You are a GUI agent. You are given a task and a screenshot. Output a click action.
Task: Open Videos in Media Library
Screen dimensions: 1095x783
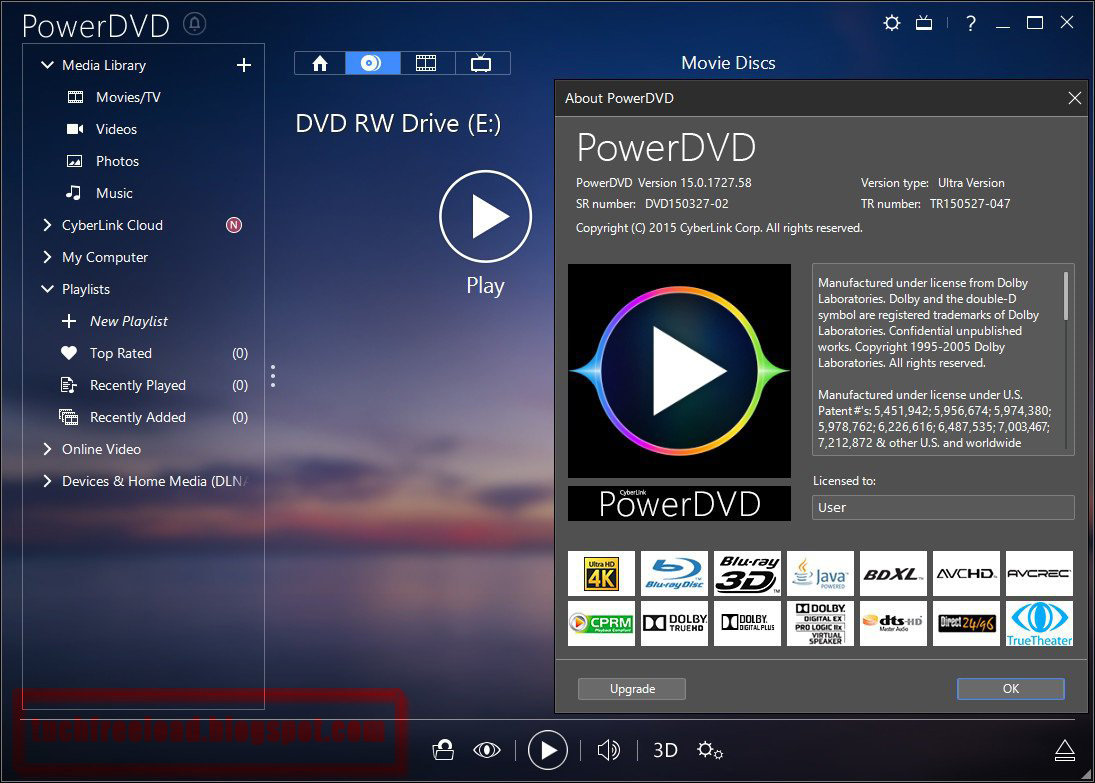[x=116, y=129]
